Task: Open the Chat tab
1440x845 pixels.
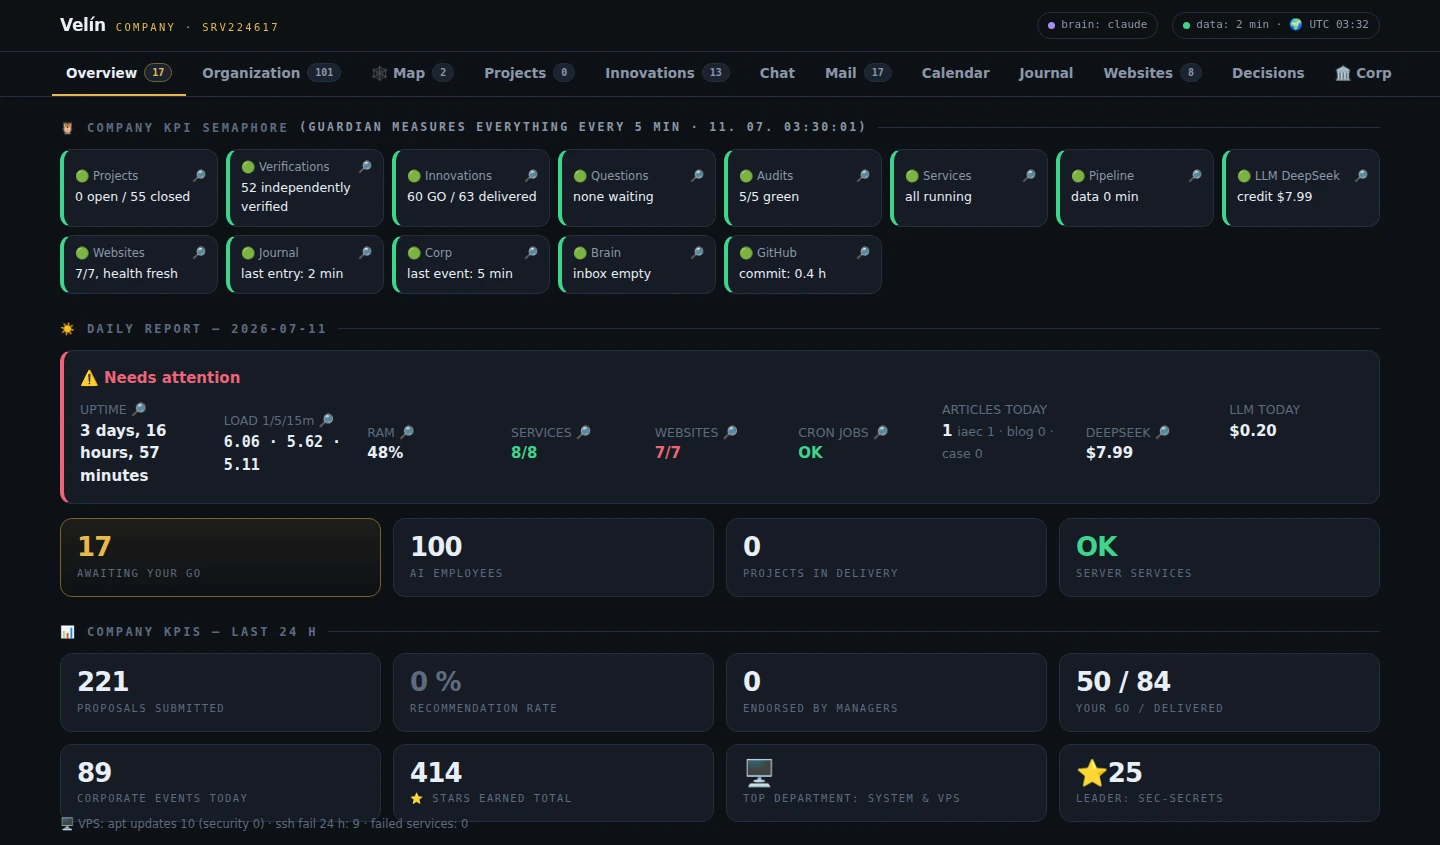Action: coord(777,73)
